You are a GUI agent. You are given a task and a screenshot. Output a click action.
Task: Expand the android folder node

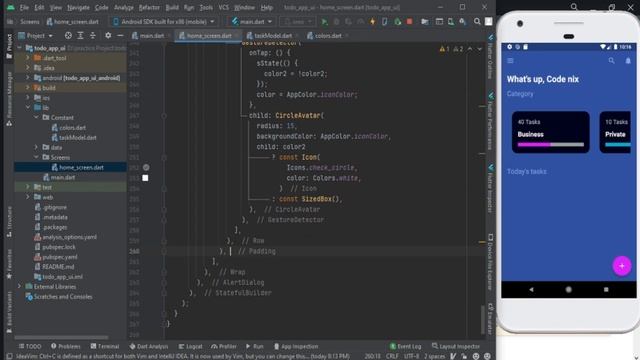click(28, 78)
